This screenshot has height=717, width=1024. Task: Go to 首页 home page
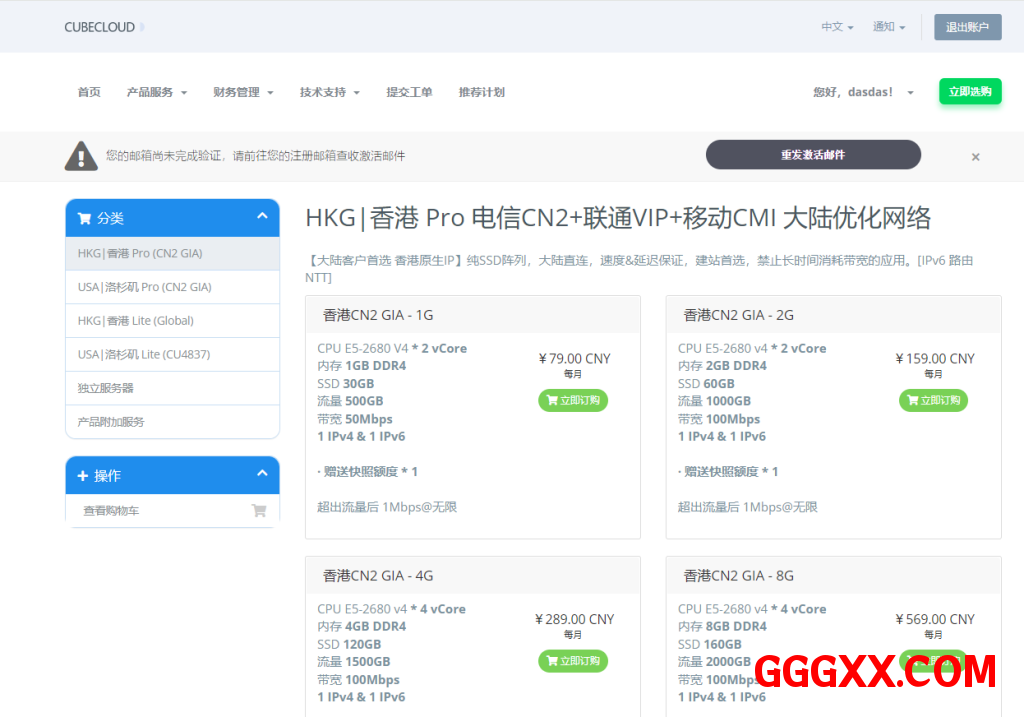click(x=89, y=92)
